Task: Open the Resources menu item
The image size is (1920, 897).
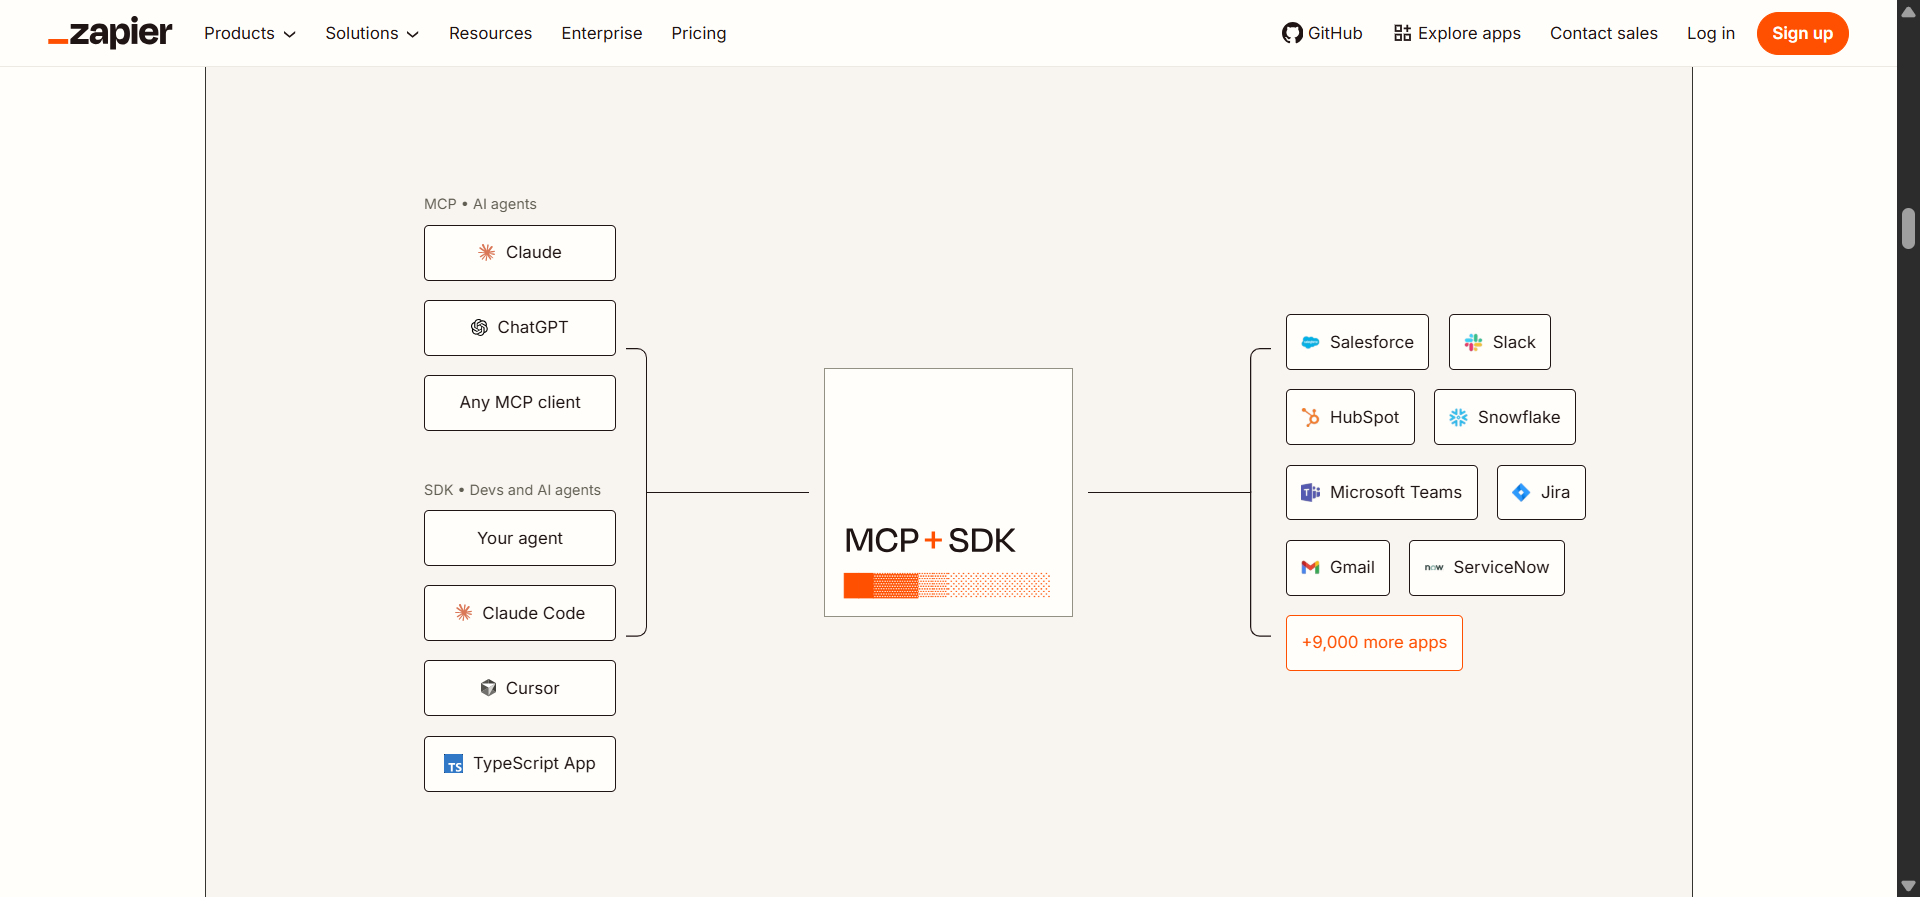Action: coord(490,33)
